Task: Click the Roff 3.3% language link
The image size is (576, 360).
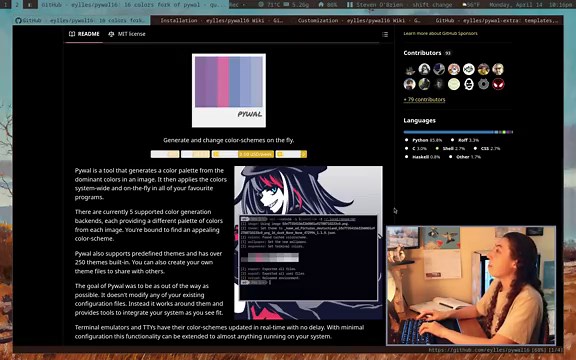Action: click(x=465, y=140)
